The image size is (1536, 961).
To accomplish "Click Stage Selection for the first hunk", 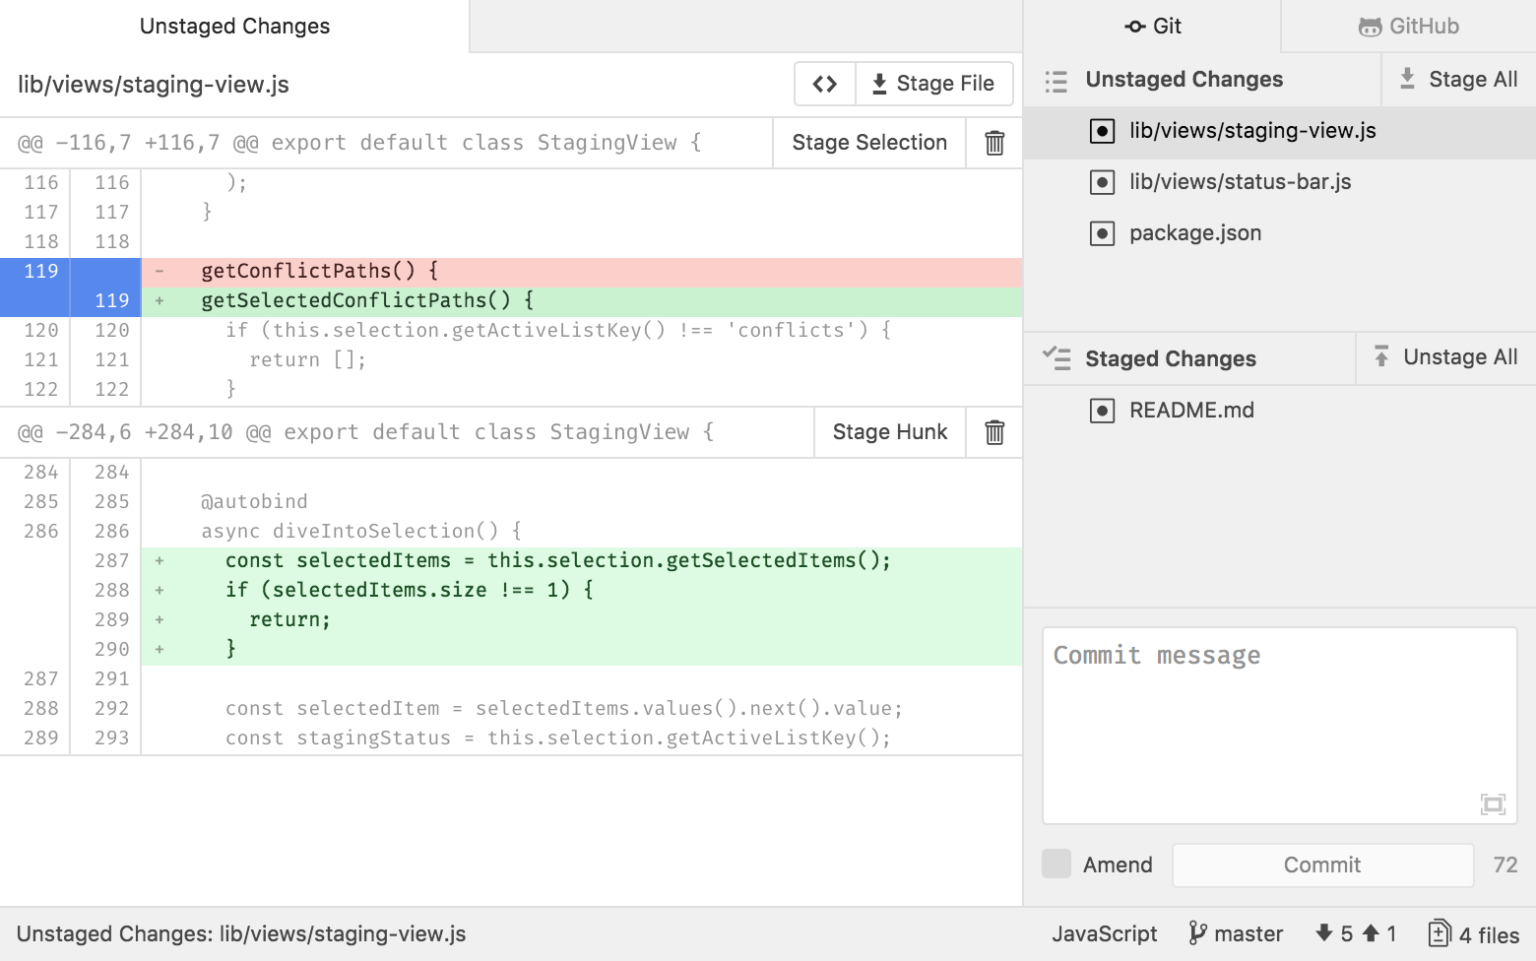I will click(x=868, y=142).
